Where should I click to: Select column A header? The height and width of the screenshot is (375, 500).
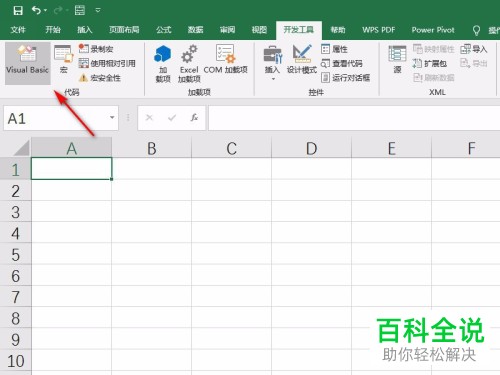click(71, 148)
